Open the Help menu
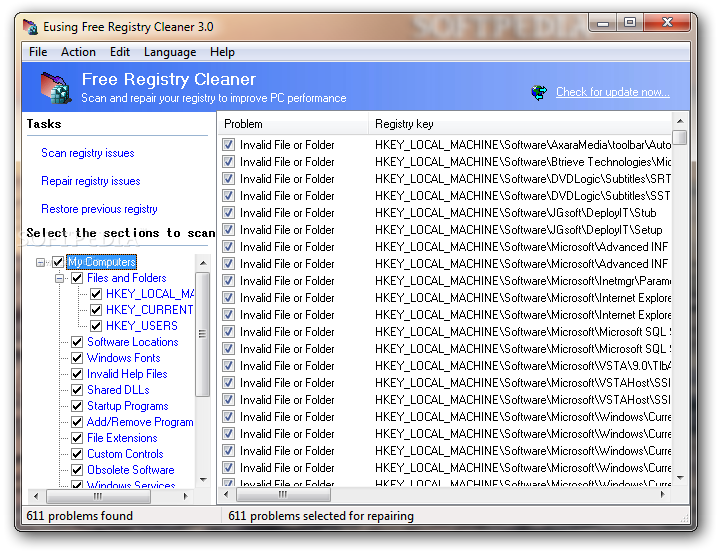The image size is (718, 552). point(223,52)
